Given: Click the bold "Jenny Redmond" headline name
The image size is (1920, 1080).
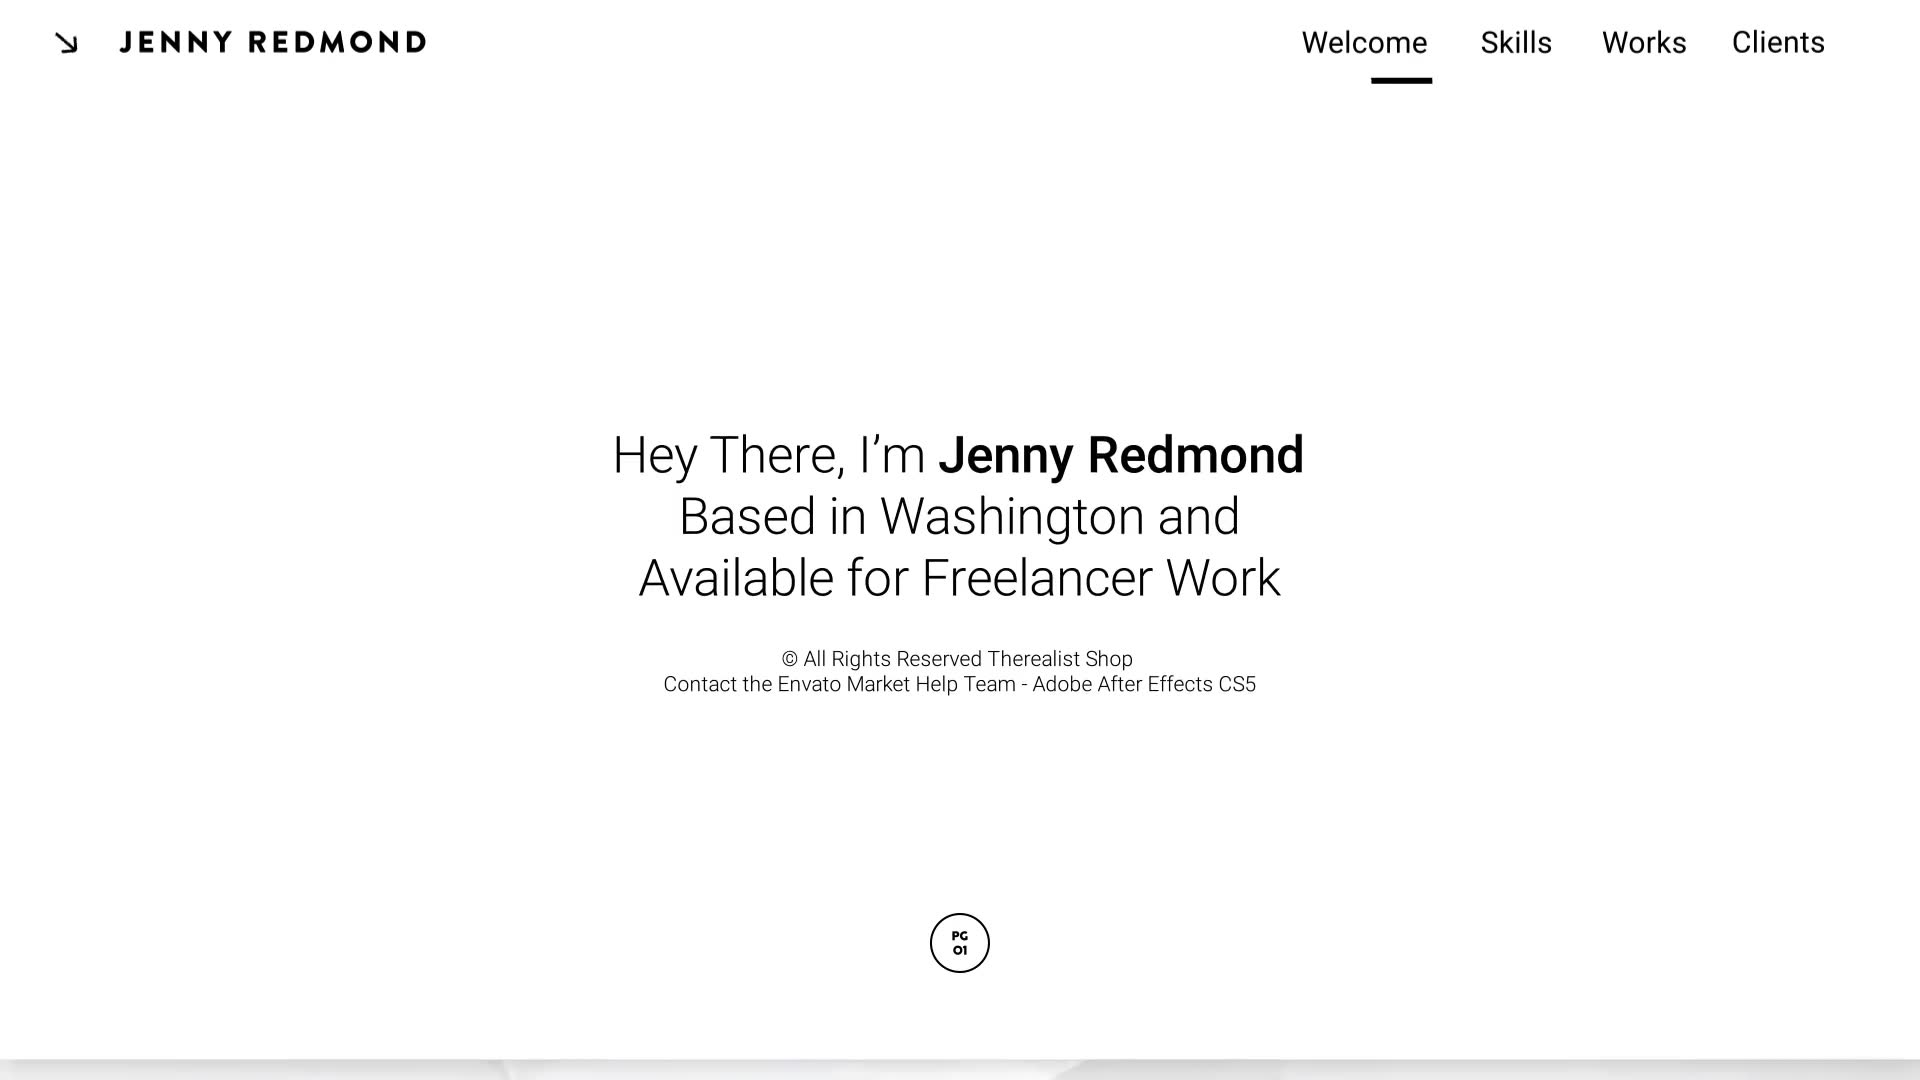Looking at the screenshot, I should tap(1121, 455).
